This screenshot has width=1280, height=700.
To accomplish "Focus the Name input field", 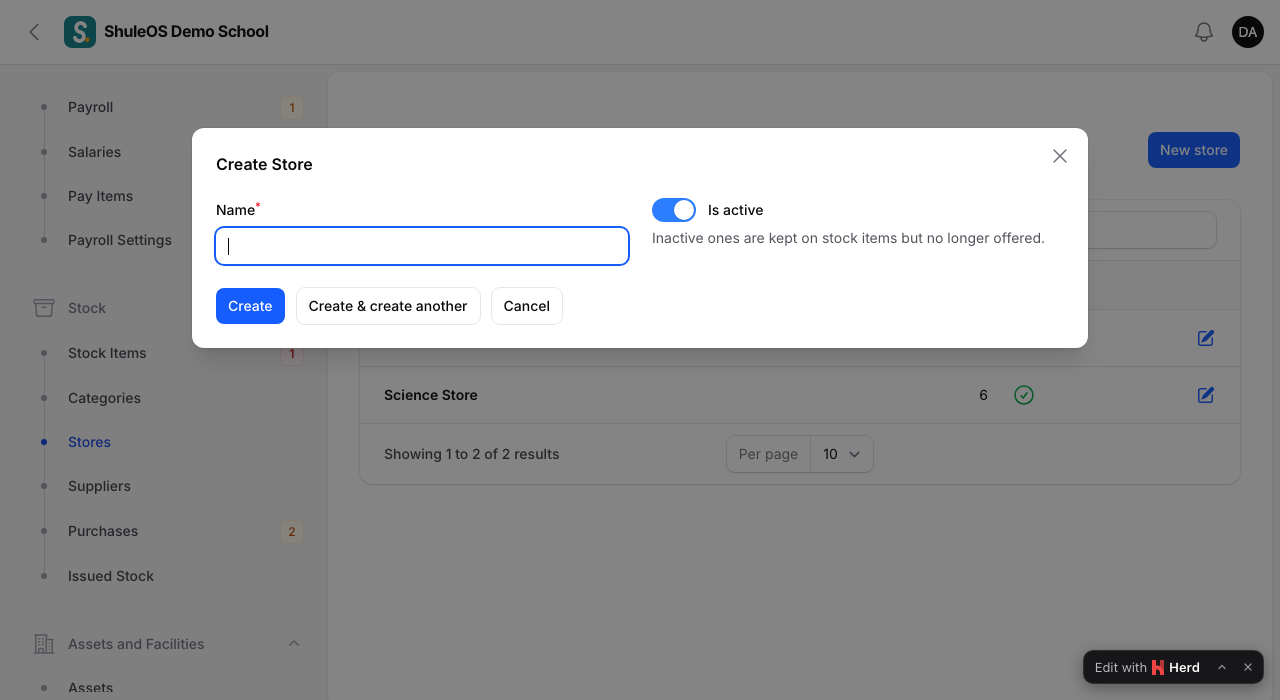I will click(x=422, y=246).
